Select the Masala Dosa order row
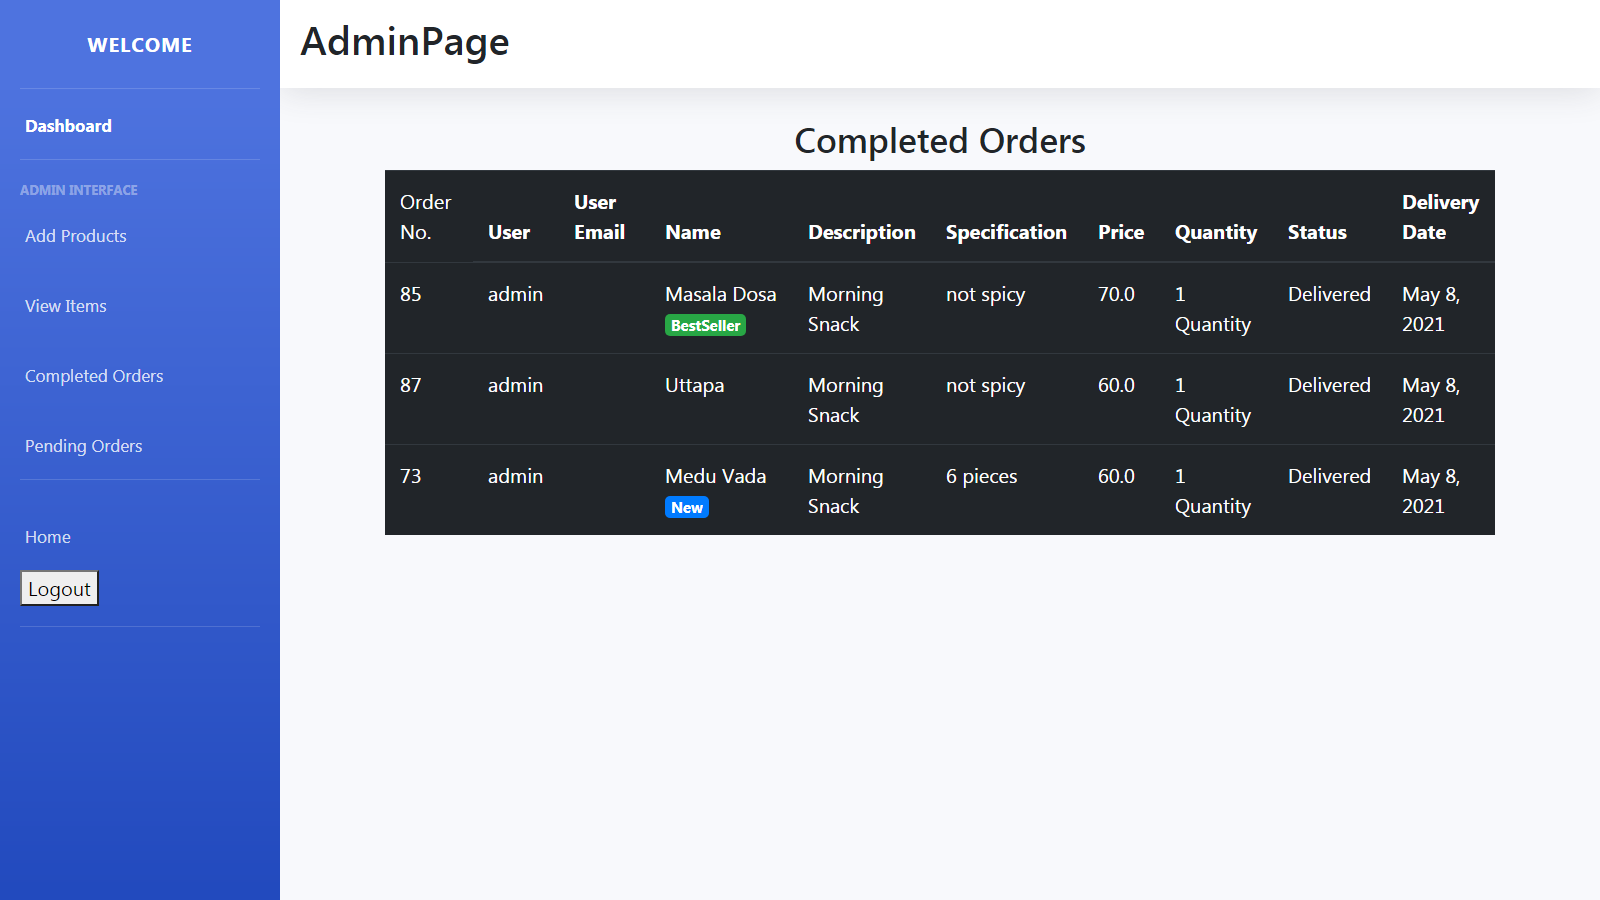The height and width of the screenshot is (900, 1600). point(940,308)
